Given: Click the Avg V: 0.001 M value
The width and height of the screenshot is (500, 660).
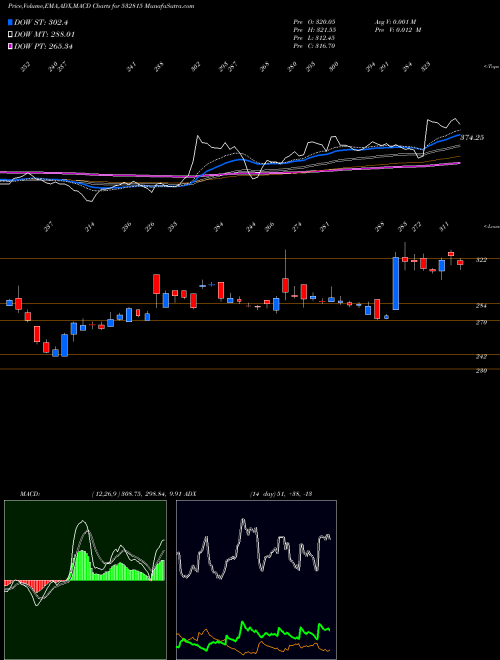Looking at the screenshot, I should click(395, 21).
